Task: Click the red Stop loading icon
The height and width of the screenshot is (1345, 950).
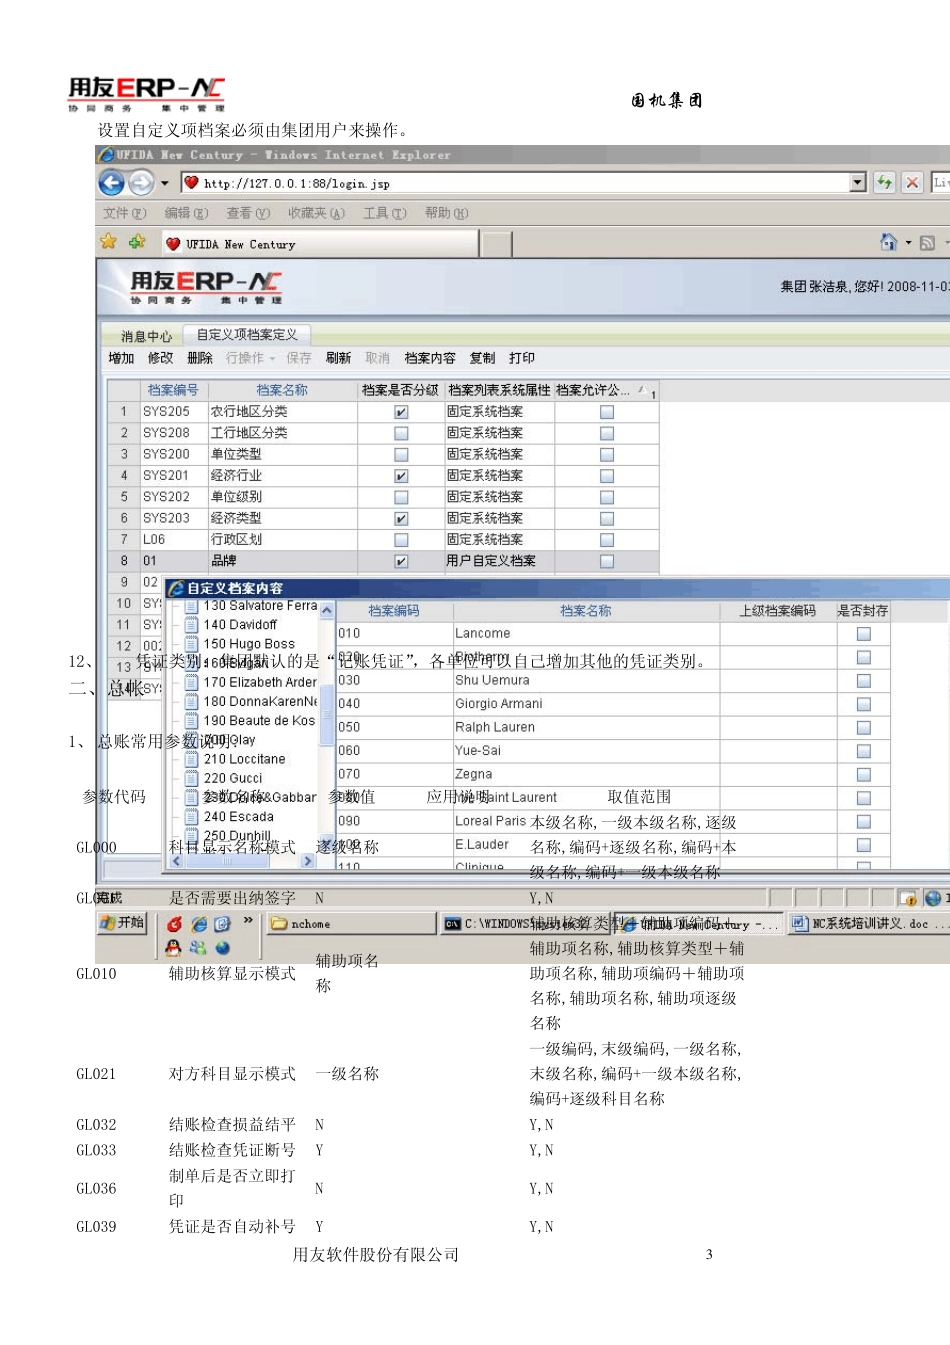Action: [912, 182]
